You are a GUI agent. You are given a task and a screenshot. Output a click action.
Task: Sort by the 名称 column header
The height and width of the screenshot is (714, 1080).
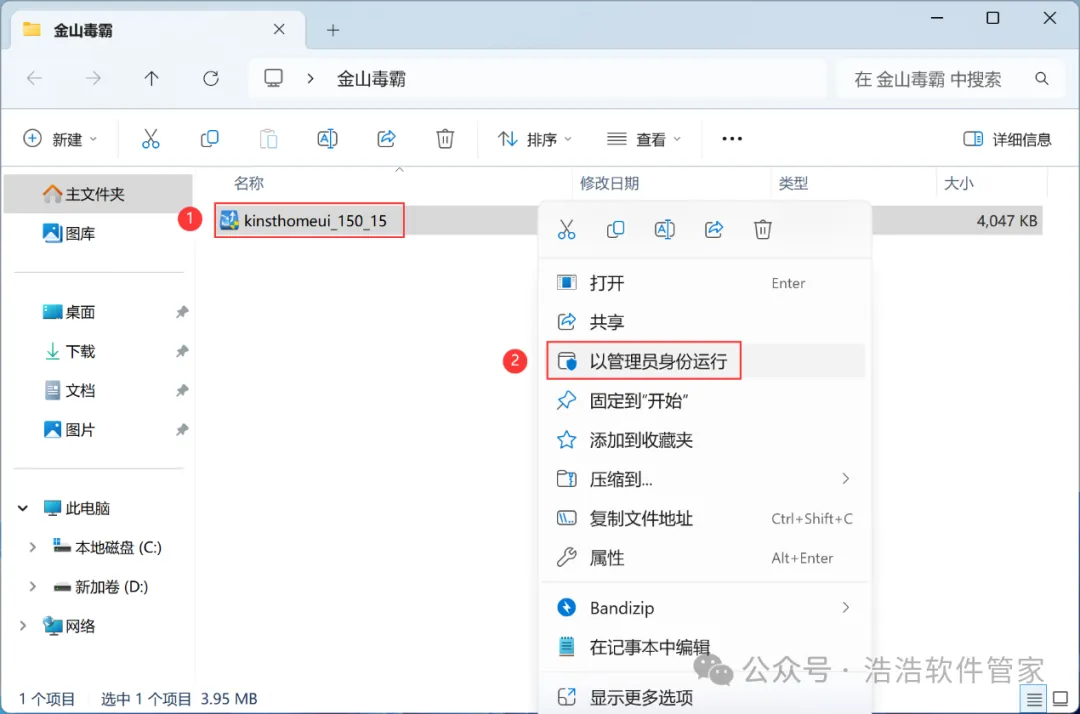point(249,183)
